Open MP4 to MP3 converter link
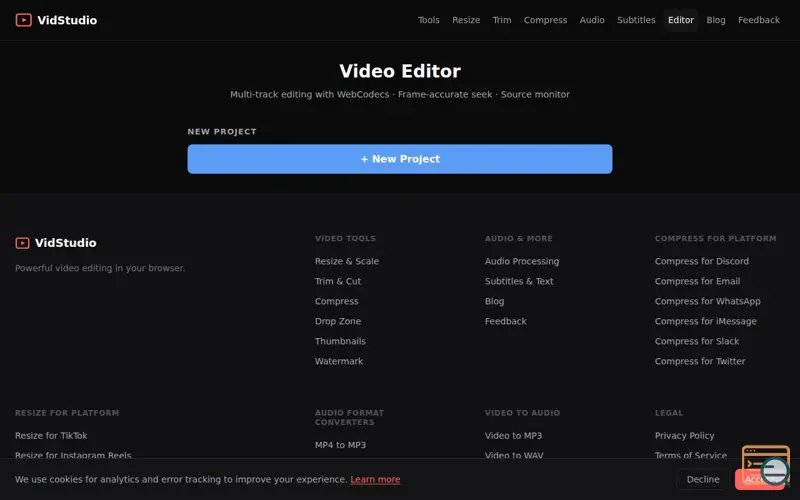This screenshot has width=800, height=500. [x=340, y=445]
